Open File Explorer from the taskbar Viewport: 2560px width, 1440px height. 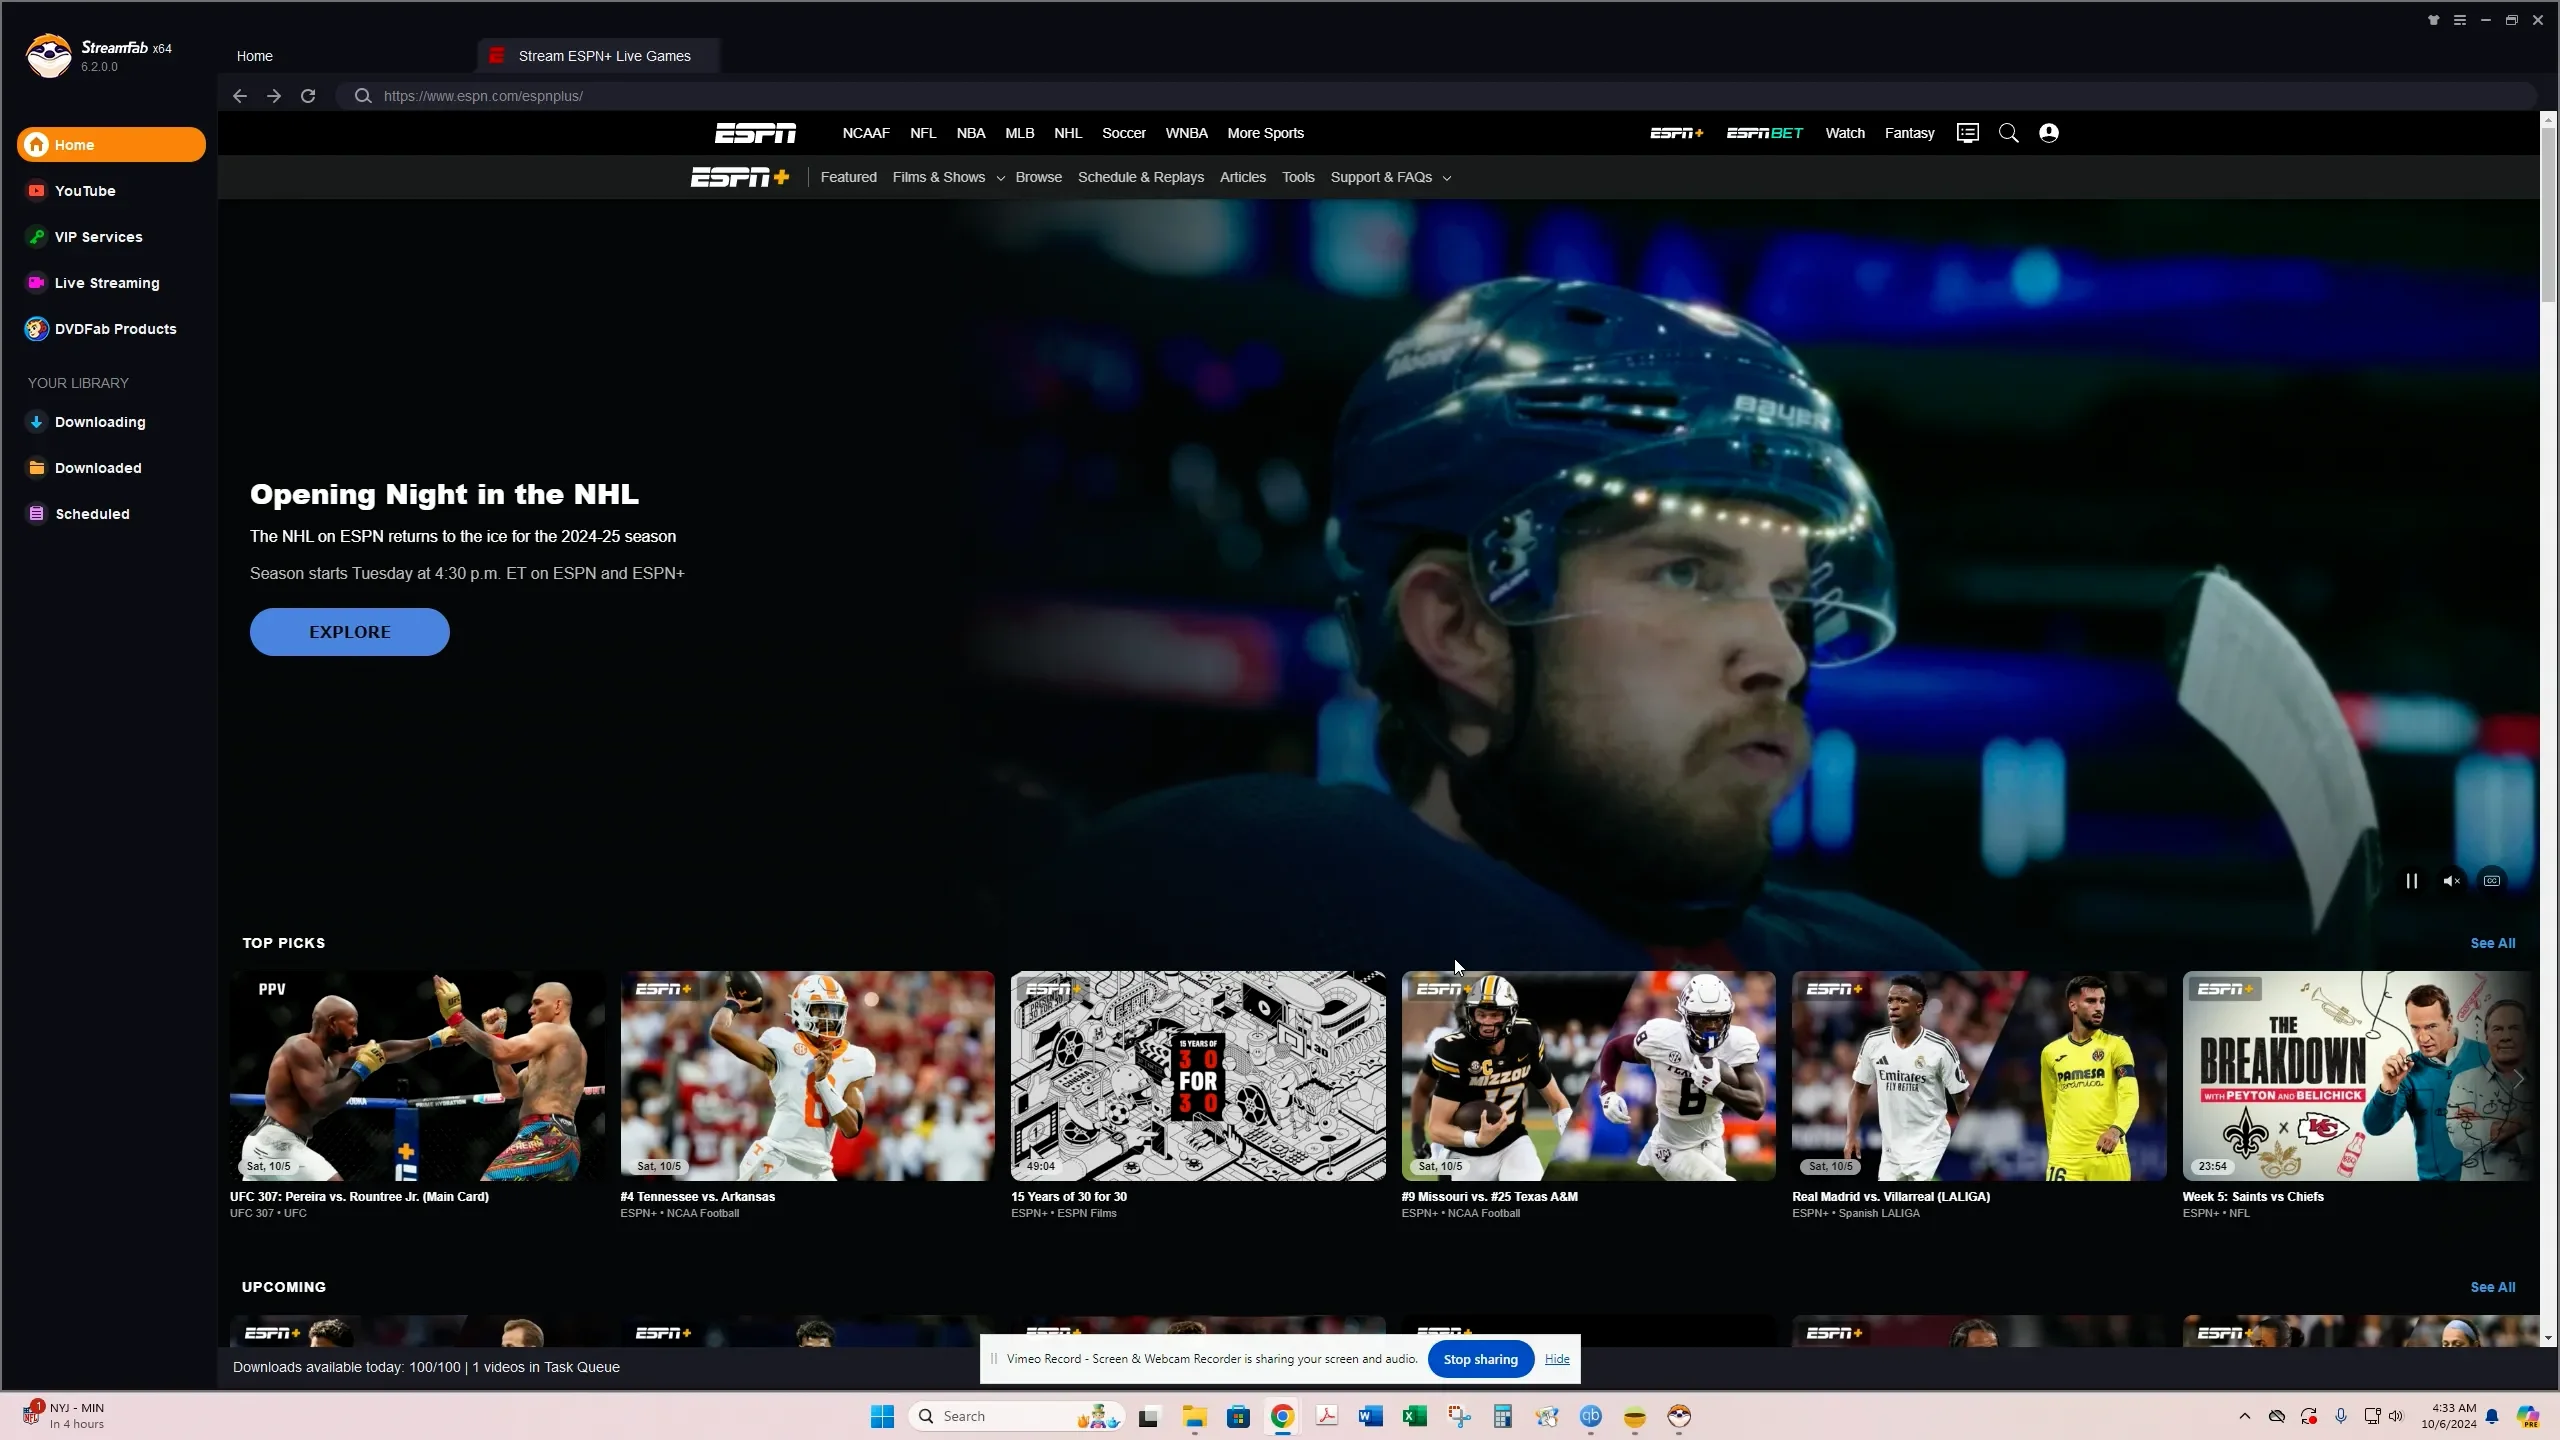1195,1416
